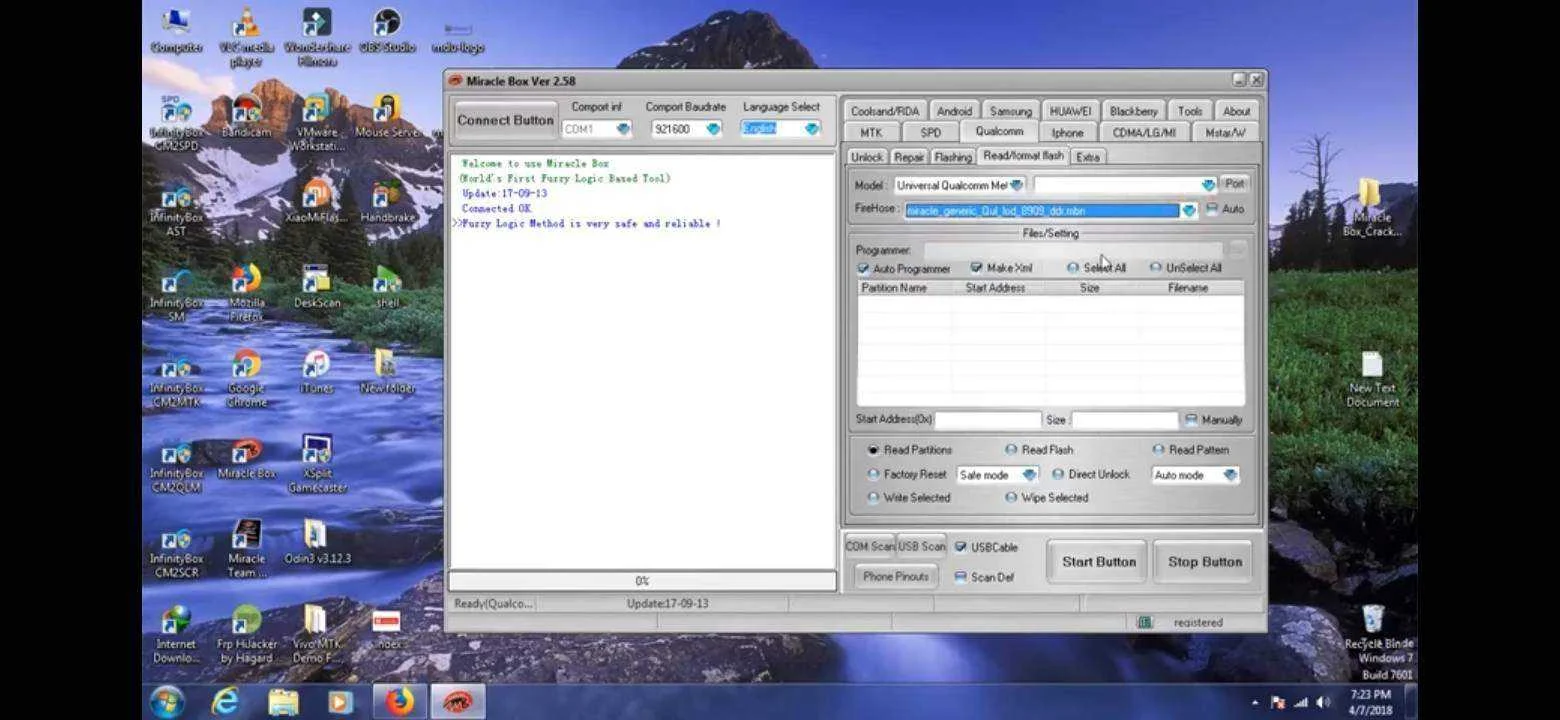The image size is (1560, 720).
Task: Open the Language Select dropdown
Action: (811, 128)
